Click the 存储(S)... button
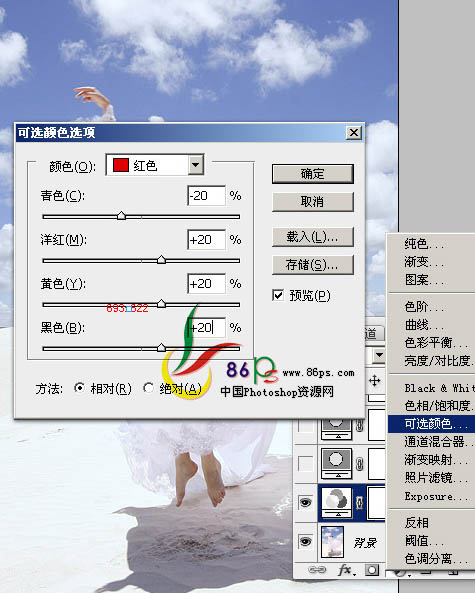 313,265
